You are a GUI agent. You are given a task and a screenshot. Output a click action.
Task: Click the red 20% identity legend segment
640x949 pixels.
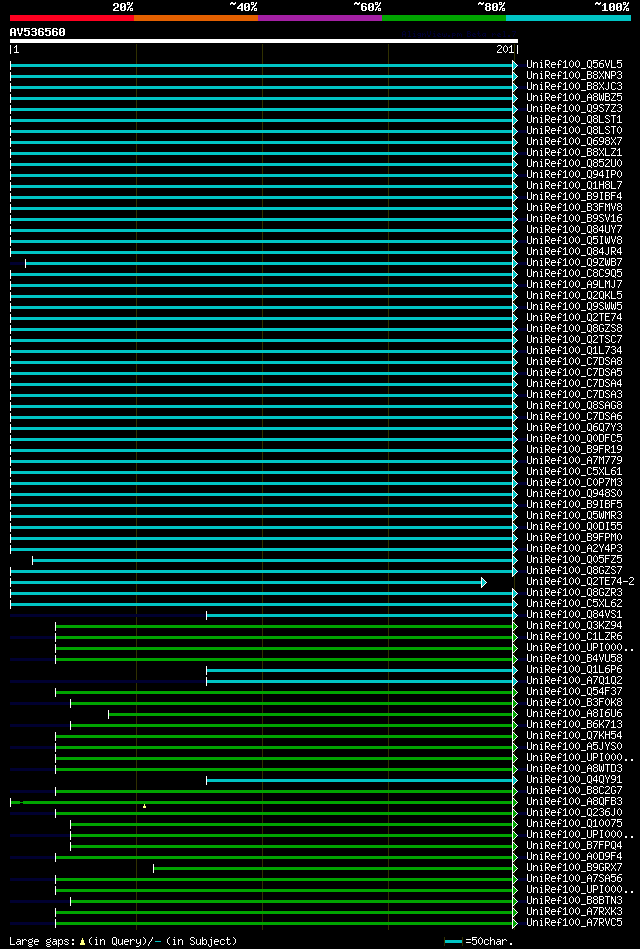pyautogui.click(x=71, y=18)
